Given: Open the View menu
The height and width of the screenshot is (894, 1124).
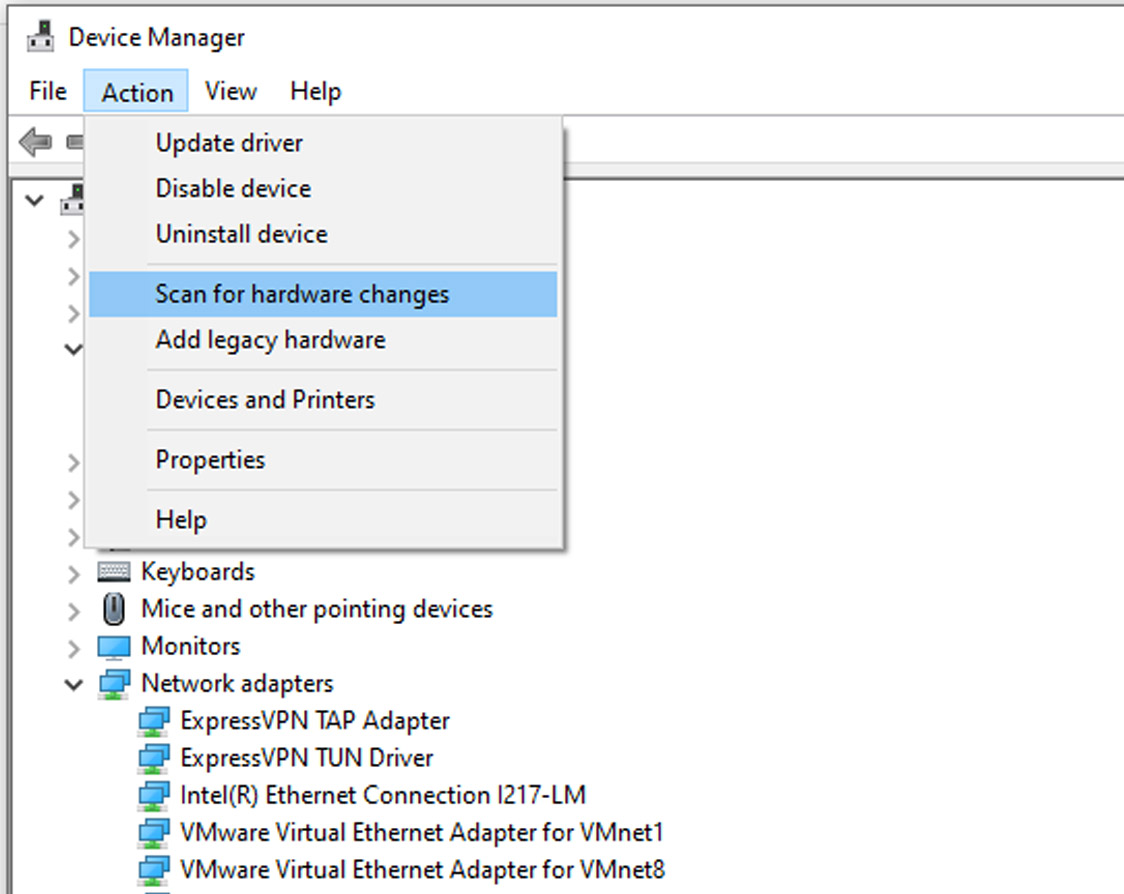Looking at the screenshot, I should click(231, 91).
